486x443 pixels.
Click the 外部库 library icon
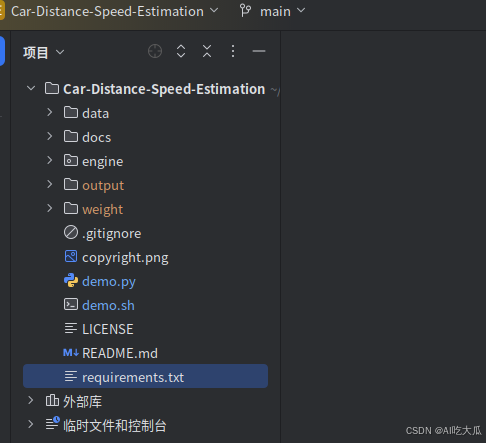pyautogui.click(x=52, y=400)
